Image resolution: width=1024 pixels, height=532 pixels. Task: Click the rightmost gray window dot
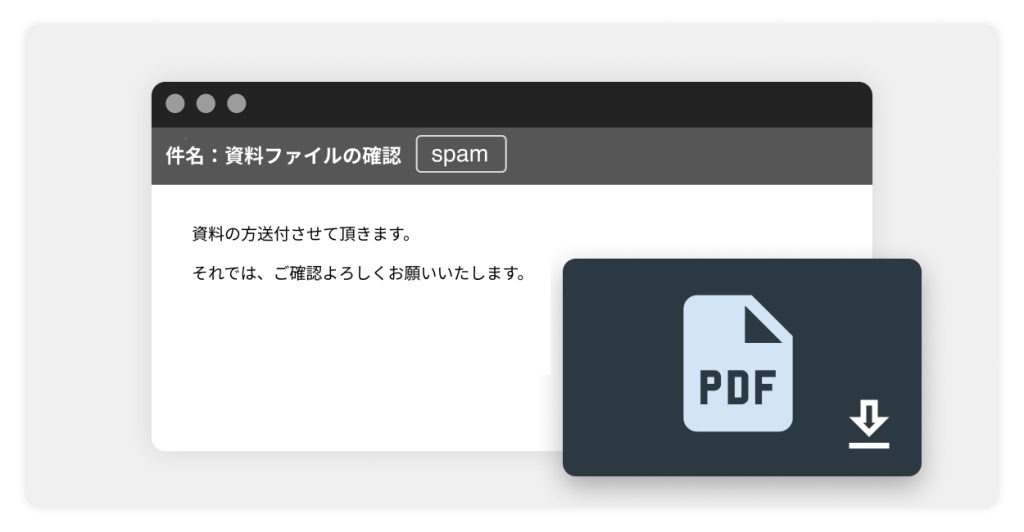[x=236, y=103]
